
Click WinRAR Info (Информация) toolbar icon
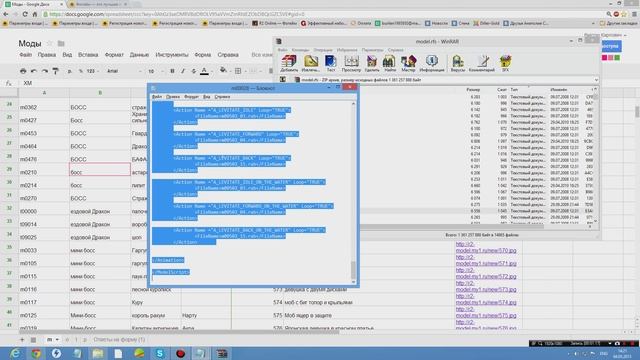coord(432,63)
